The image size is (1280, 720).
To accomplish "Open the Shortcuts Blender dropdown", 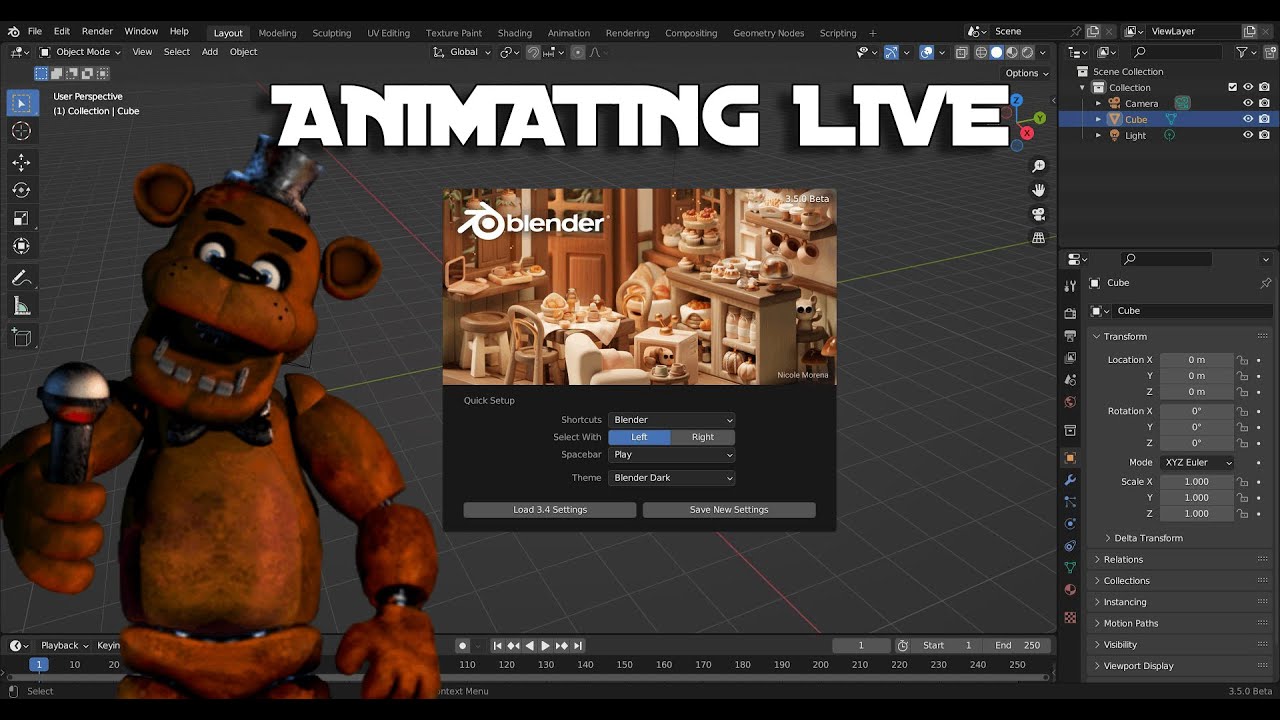I will (672, 420).
